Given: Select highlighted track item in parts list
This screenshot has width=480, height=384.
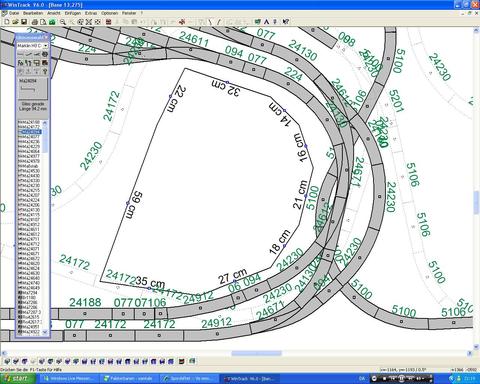Looking at the screenshot, I should click(x=30, y=132).
